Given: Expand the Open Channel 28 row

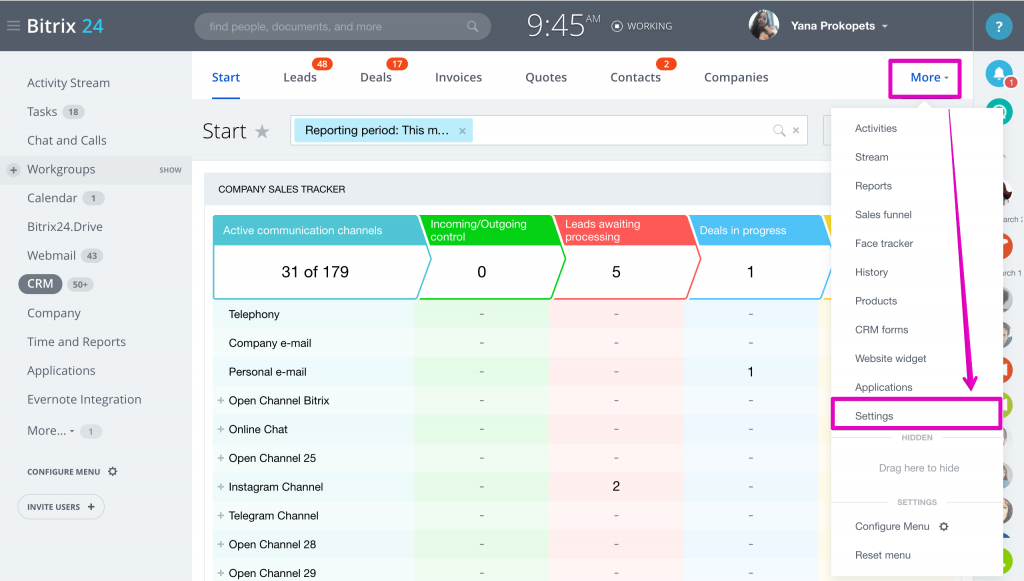Looking at the screenshot, I should point(221,544).
